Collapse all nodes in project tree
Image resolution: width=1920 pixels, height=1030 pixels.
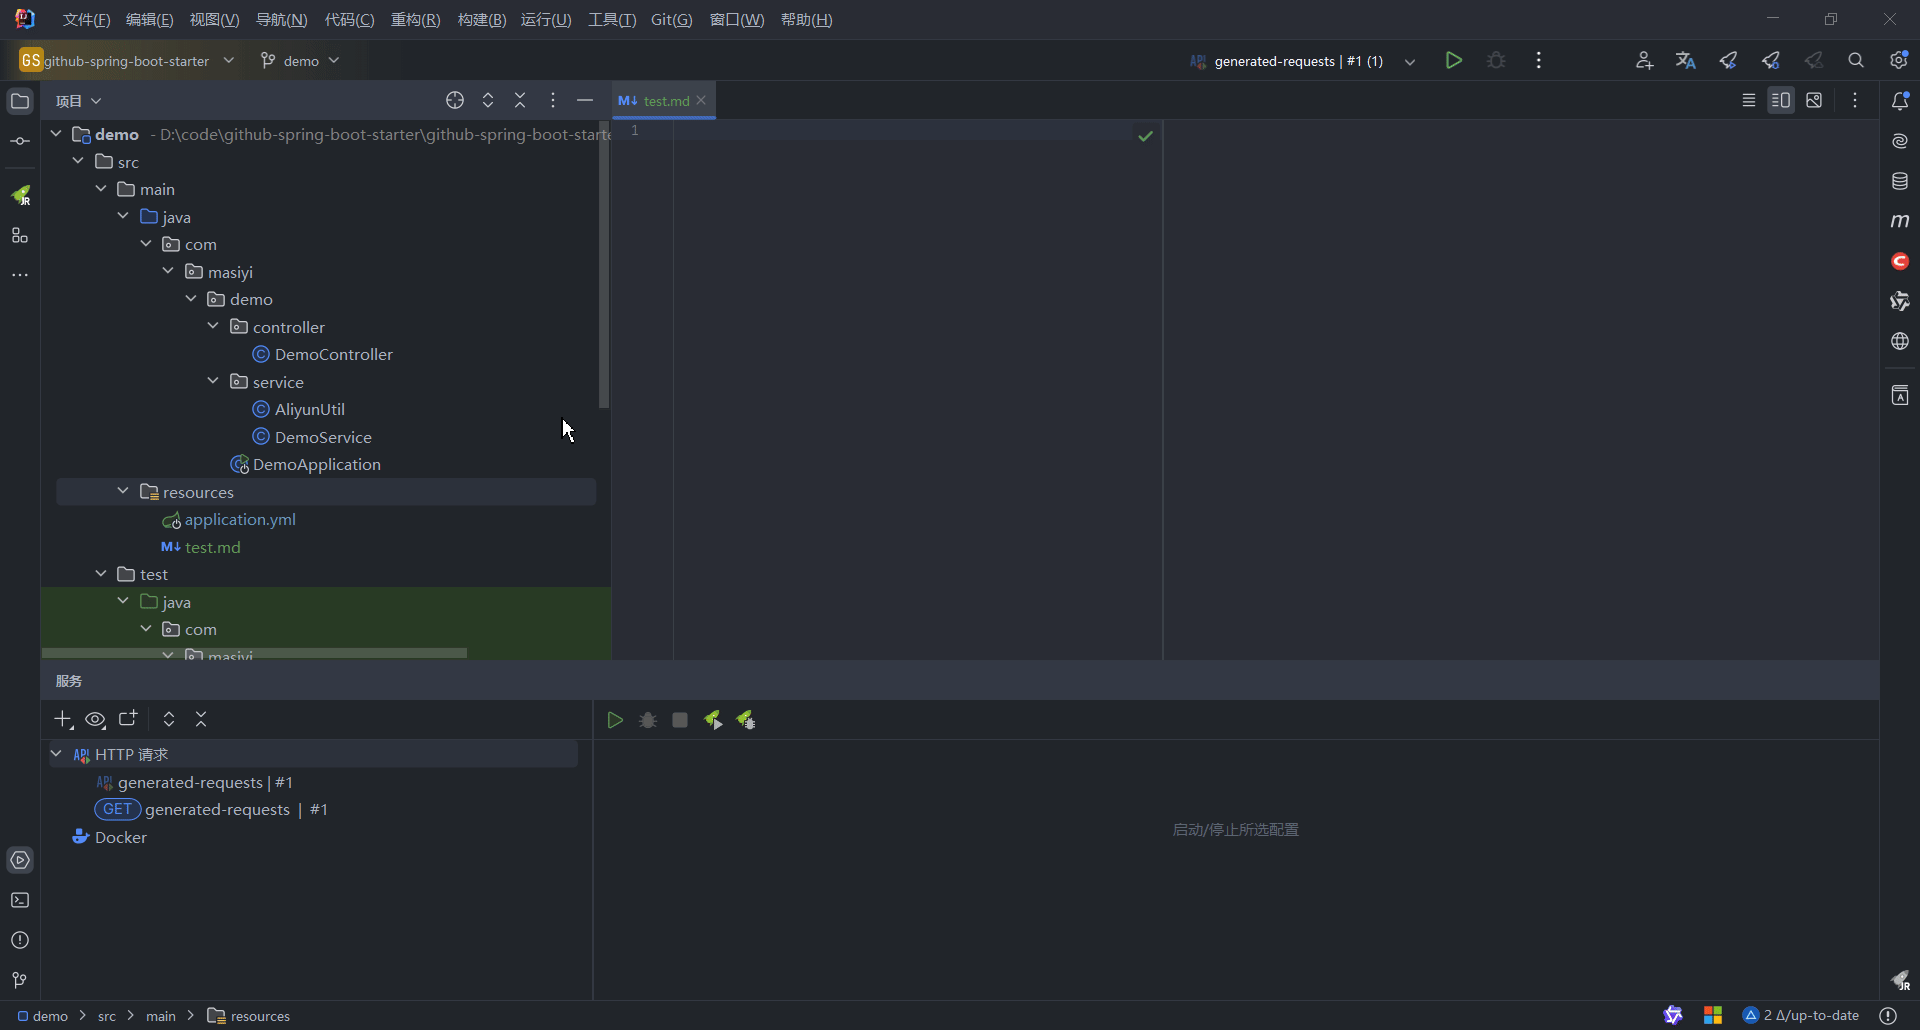pos(520,100)
